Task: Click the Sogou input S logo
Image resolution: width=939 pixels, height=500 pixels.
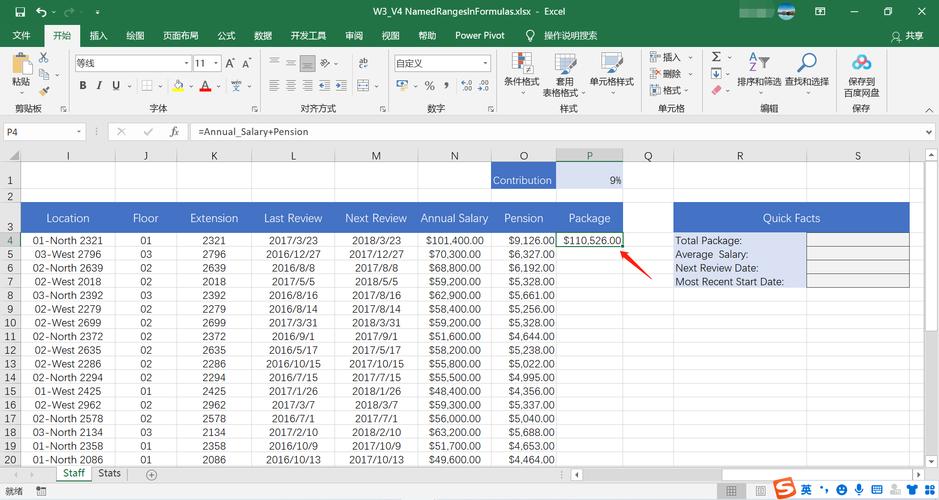Action: pyautogui.click(x=783, y=489)
